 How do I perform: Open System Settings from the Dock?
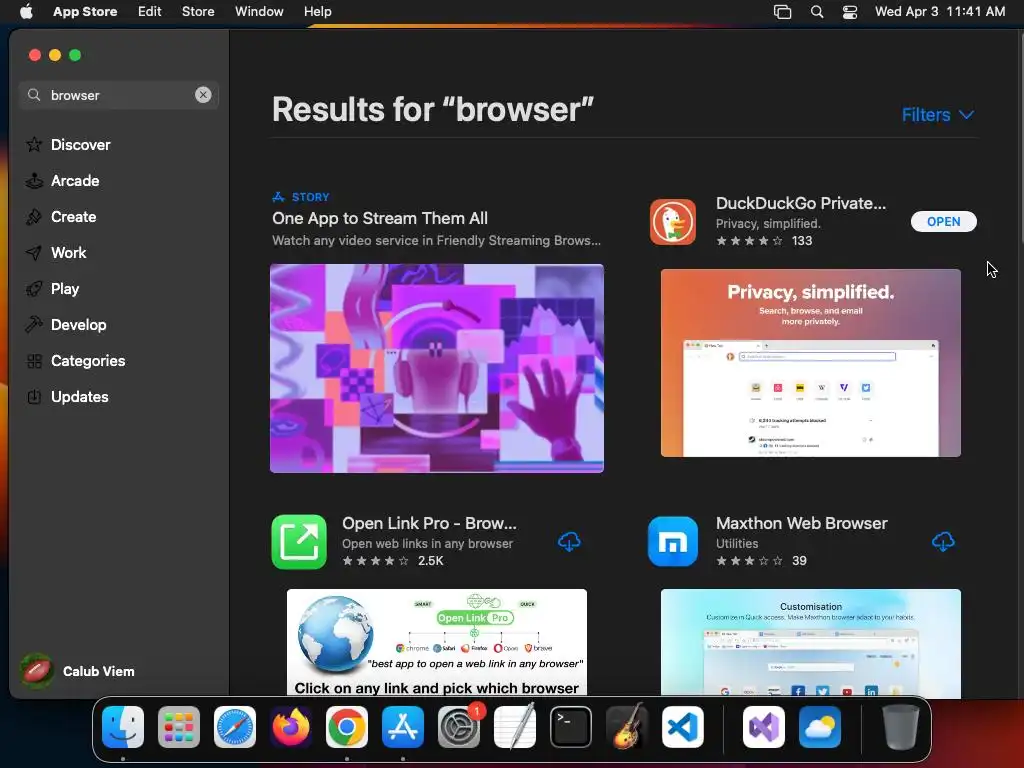tap(459, 727)
